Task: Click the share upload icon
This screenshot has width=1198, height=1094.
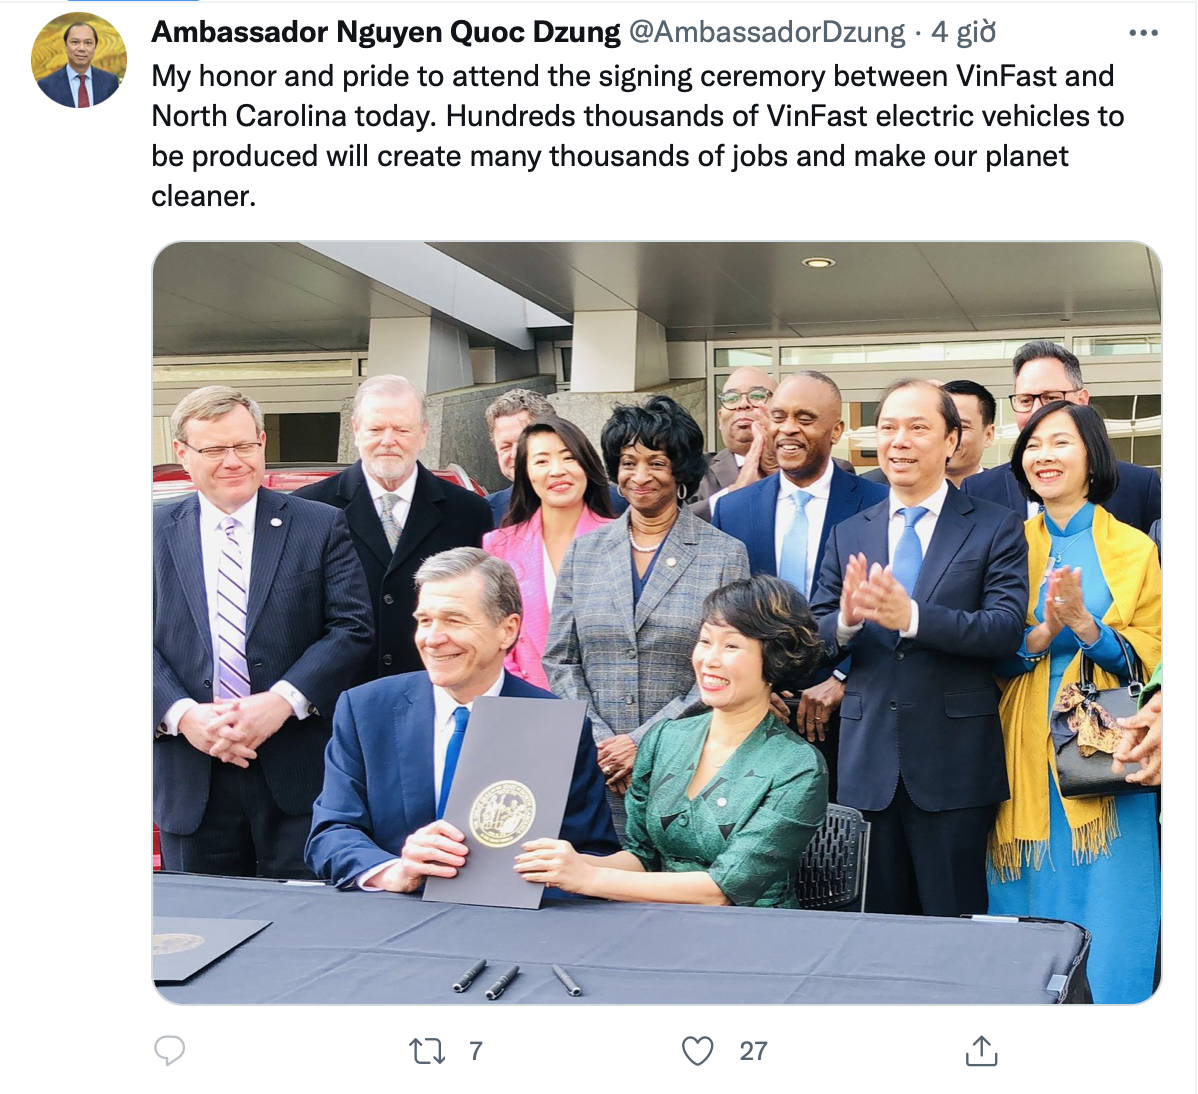Action: click(x=981, y=1050)
